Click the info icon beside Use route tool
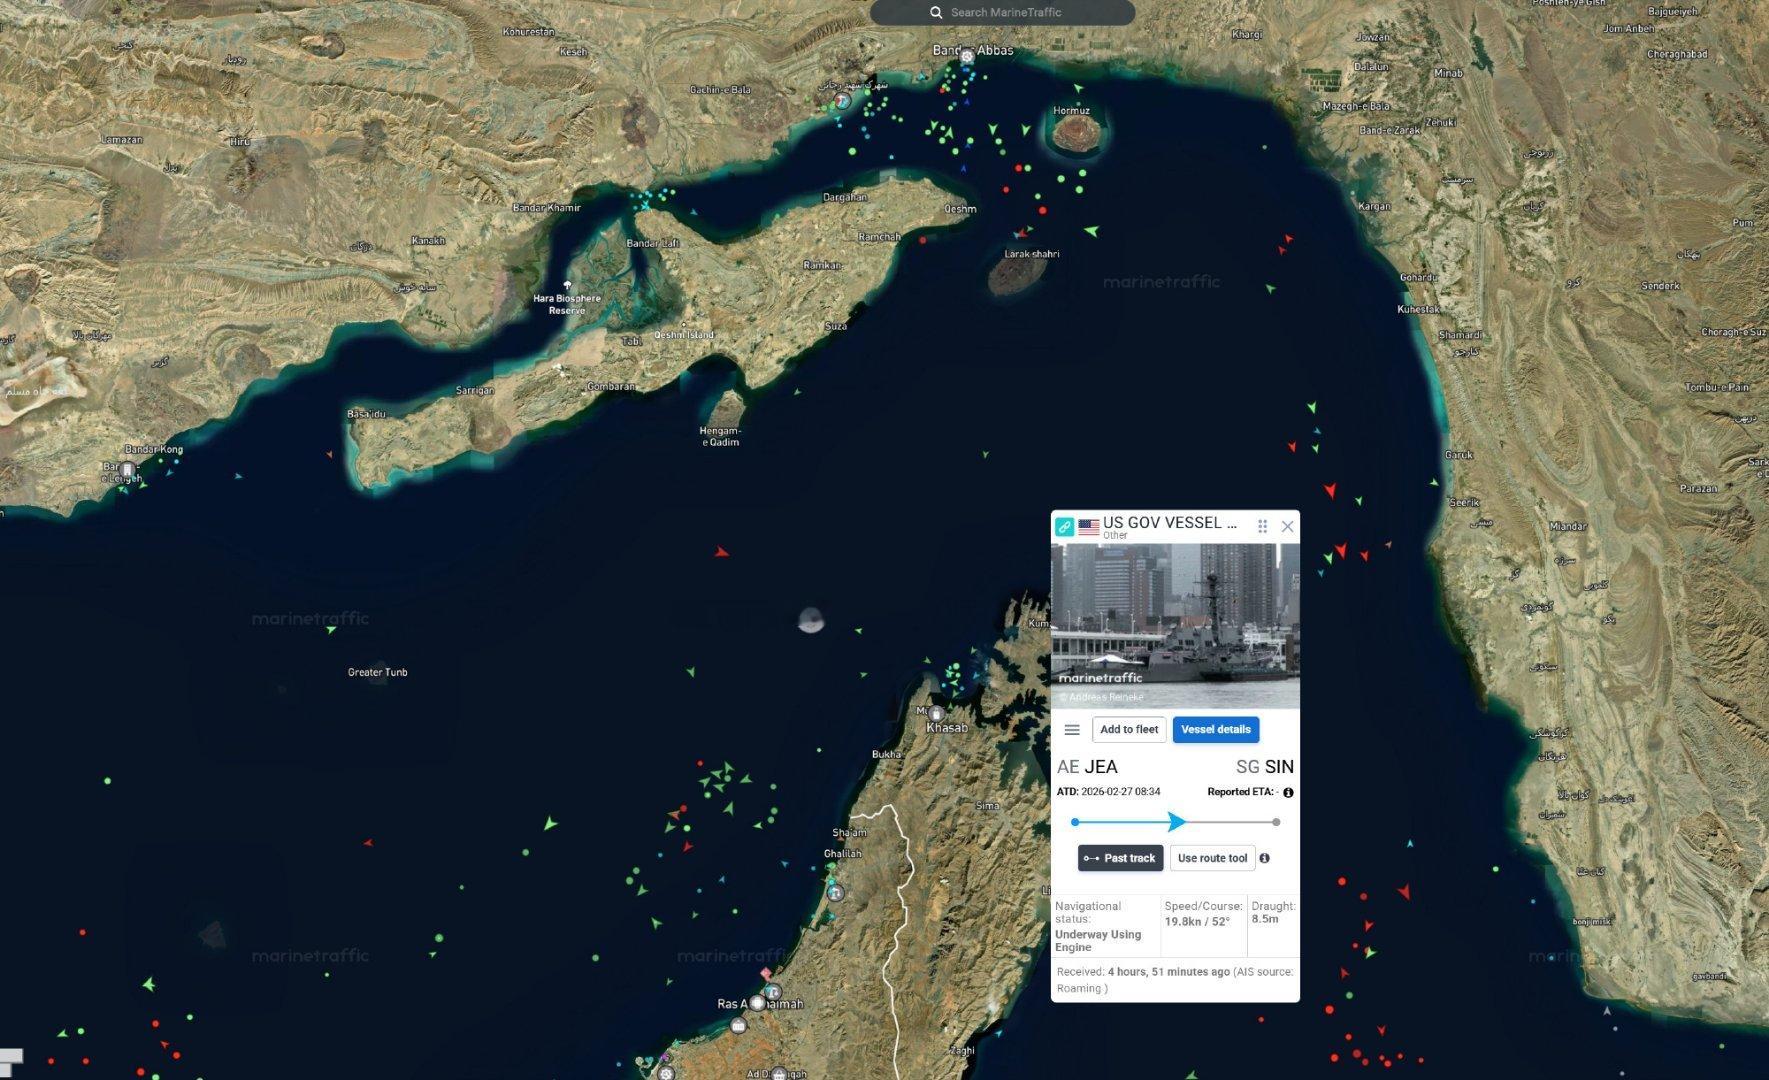Viewport: 1769px width, 1080px height. tap(1265, 858)
